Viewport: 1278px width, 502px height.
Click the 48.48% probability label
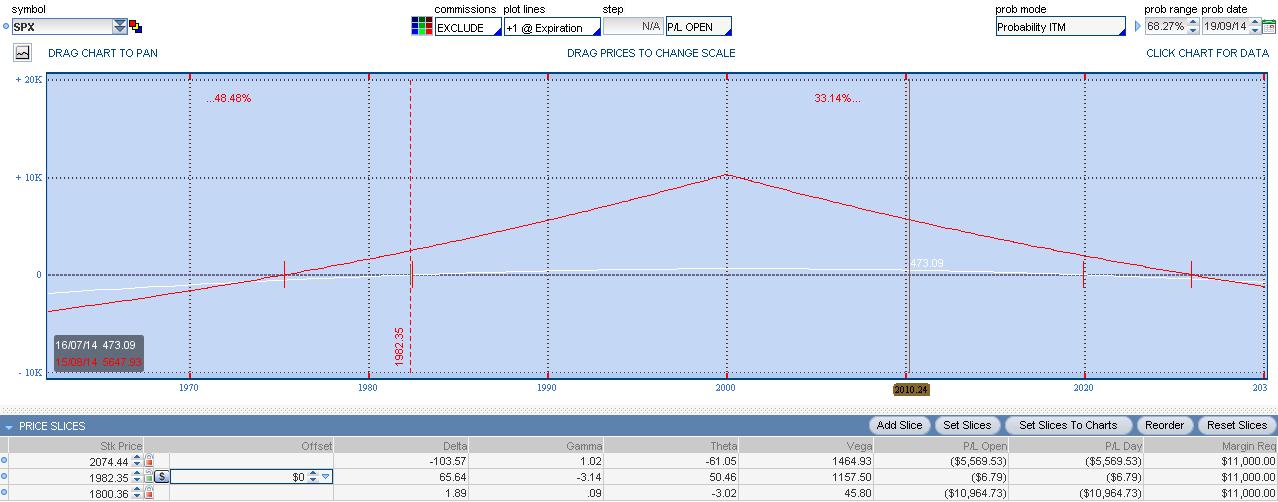[229, 98]
